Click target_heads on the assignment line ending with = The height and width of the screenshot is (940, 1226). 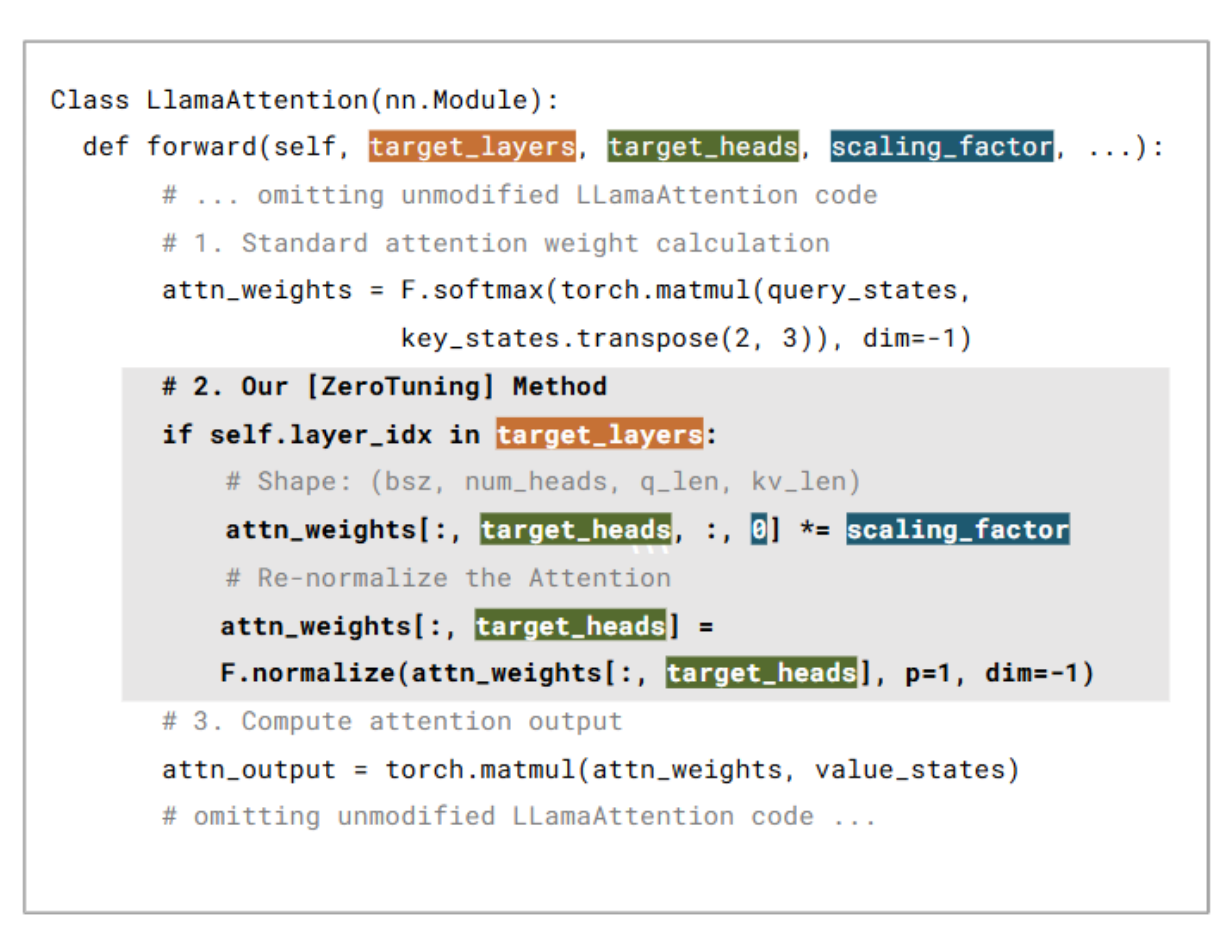click(x=570, y=626)
